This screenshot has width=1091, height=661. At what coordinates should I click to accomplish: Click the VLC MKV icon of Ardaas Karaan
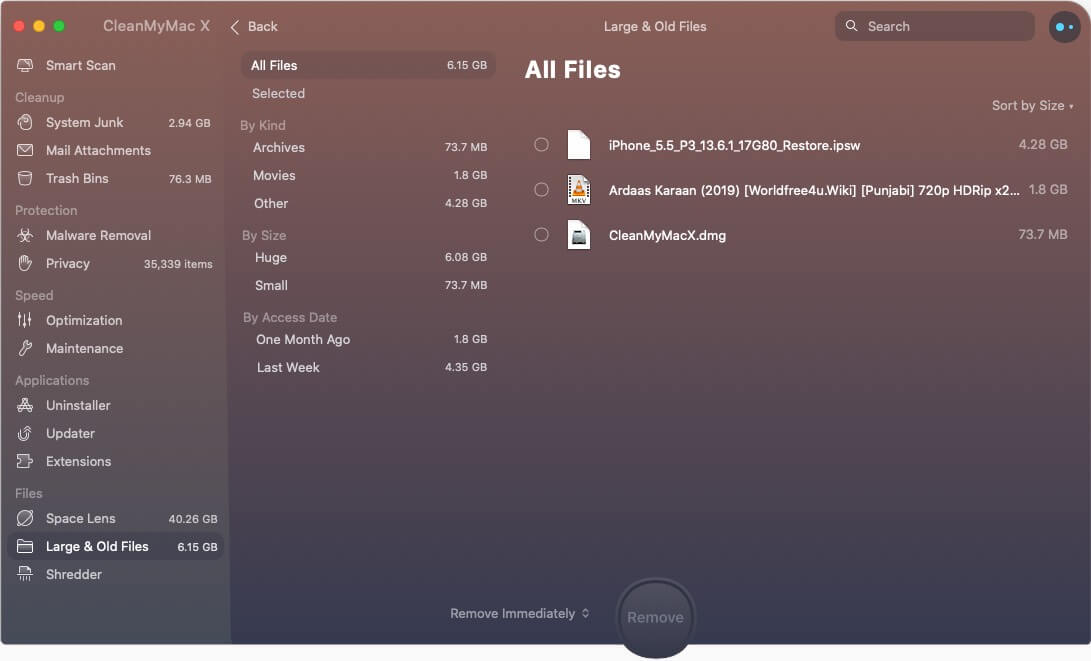578,189
